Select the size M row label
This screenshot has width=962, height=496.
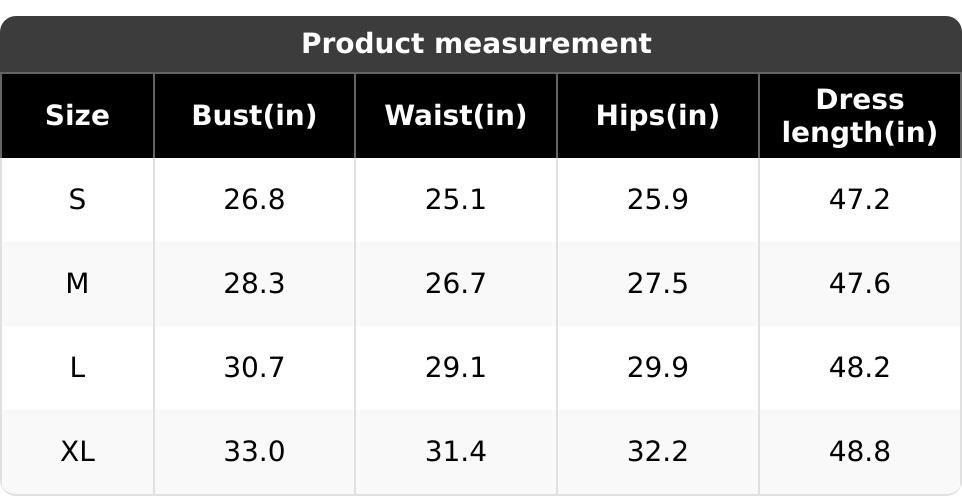tap(77, 284)
